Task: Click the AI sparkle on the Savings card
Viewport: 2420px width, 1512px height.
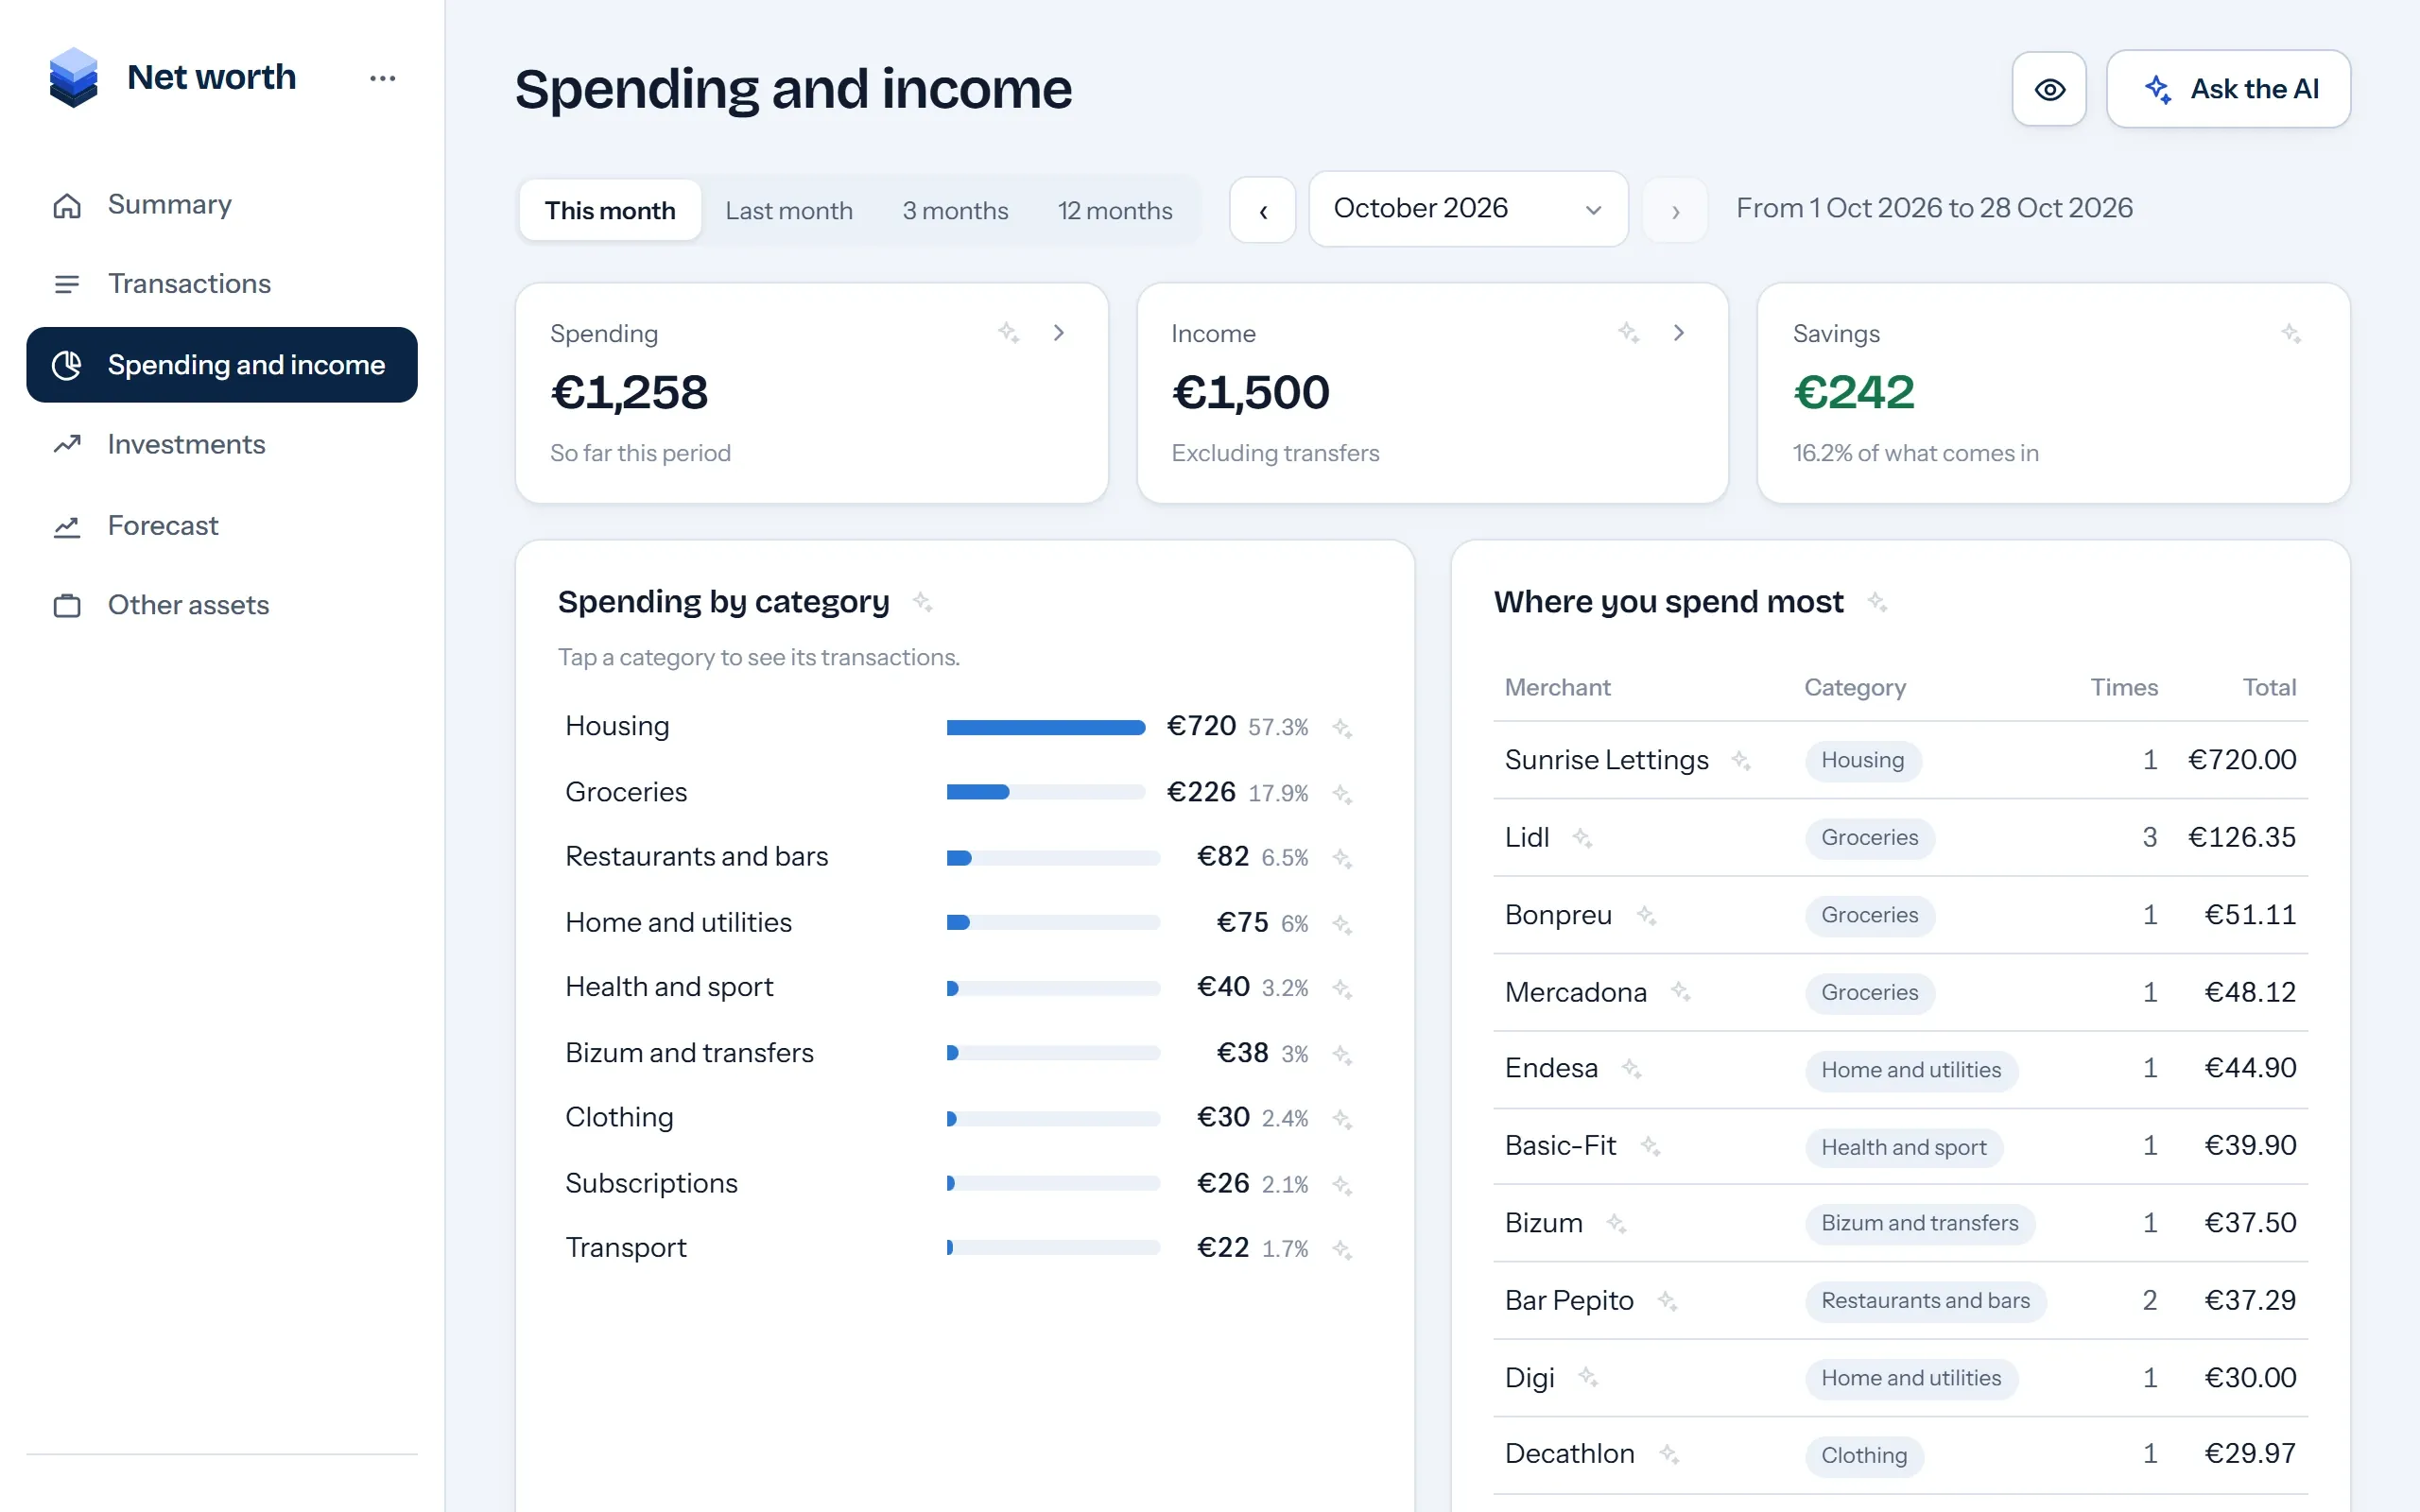Action: pyautogui.click(x=2291, y=333)
